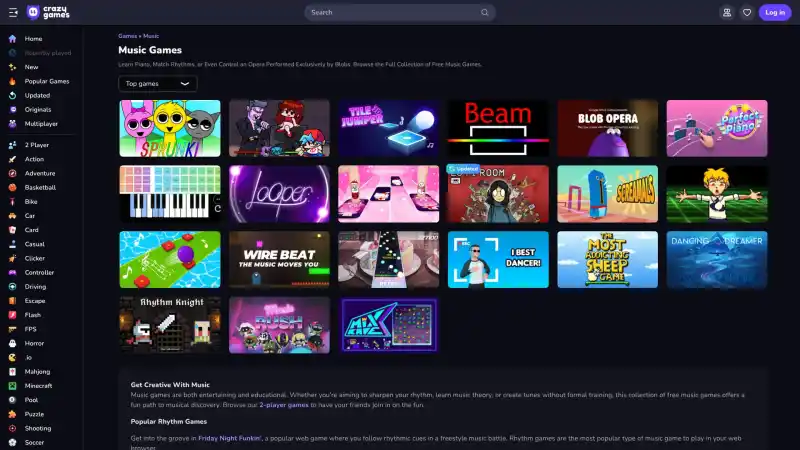Open the Dancing Dreamer game thumbnail
This screenshot has width=800, height=450.
[717, 259]
